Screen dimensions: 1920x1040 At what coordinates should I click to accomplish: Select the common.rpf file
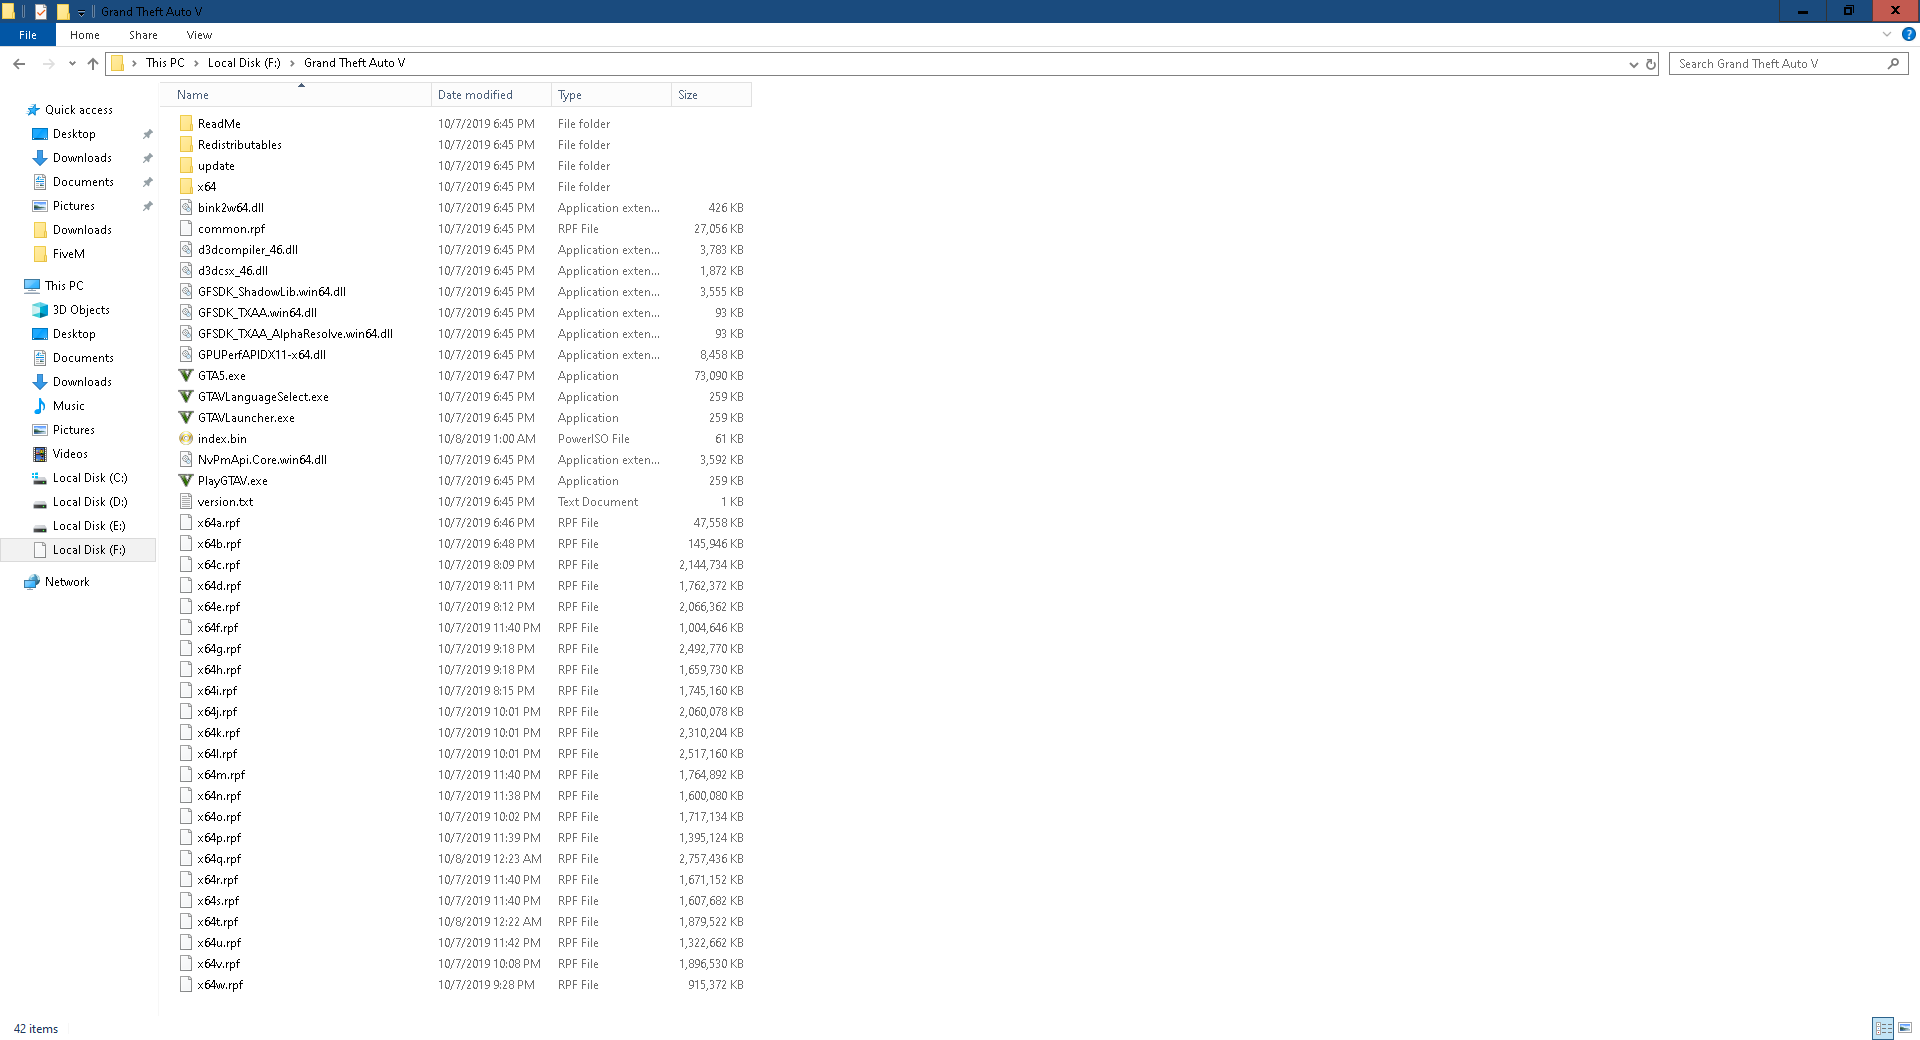(231, 229)
